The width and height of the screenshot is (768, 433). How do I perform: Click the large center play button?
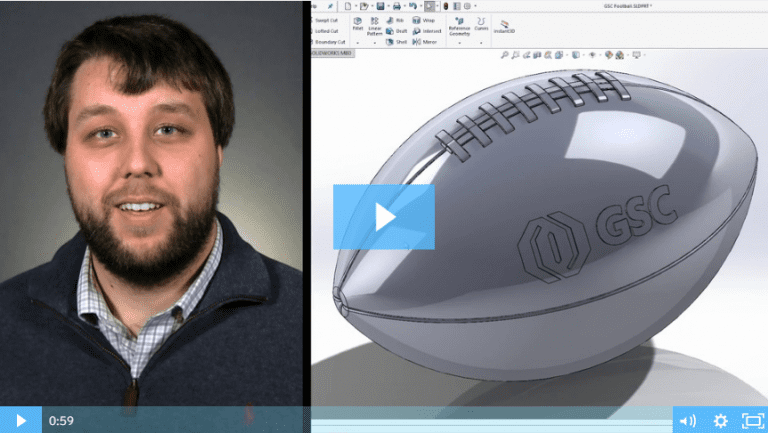coord(384,216)
